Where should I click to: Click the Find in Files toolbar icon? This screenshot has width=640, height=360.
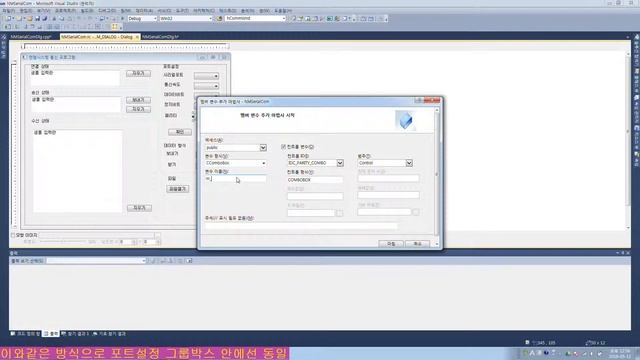point(220,18)
